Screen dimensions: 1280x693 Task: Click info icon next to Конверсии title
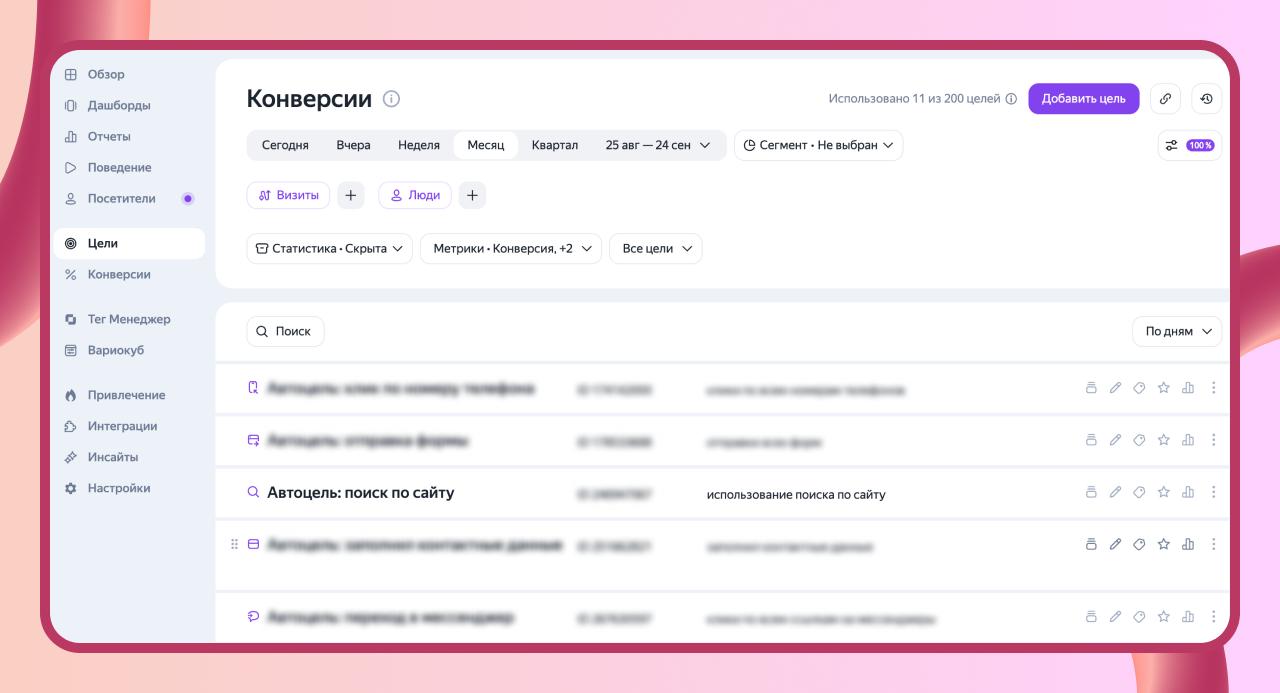tap(391, 99)
